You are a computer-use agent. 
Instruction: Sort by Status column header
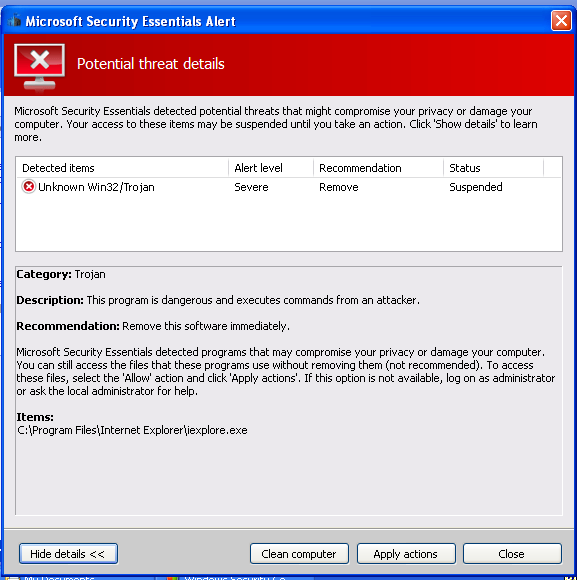click(493, 168)
